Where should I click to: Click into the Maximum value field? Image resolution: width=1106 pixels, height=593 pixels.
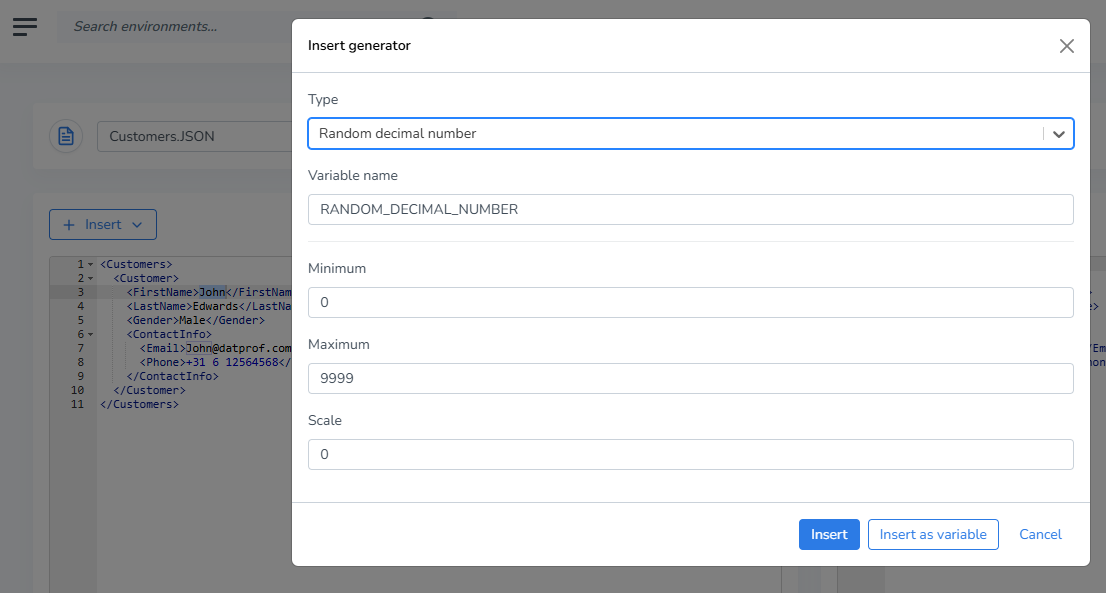(x=691, y=379)
